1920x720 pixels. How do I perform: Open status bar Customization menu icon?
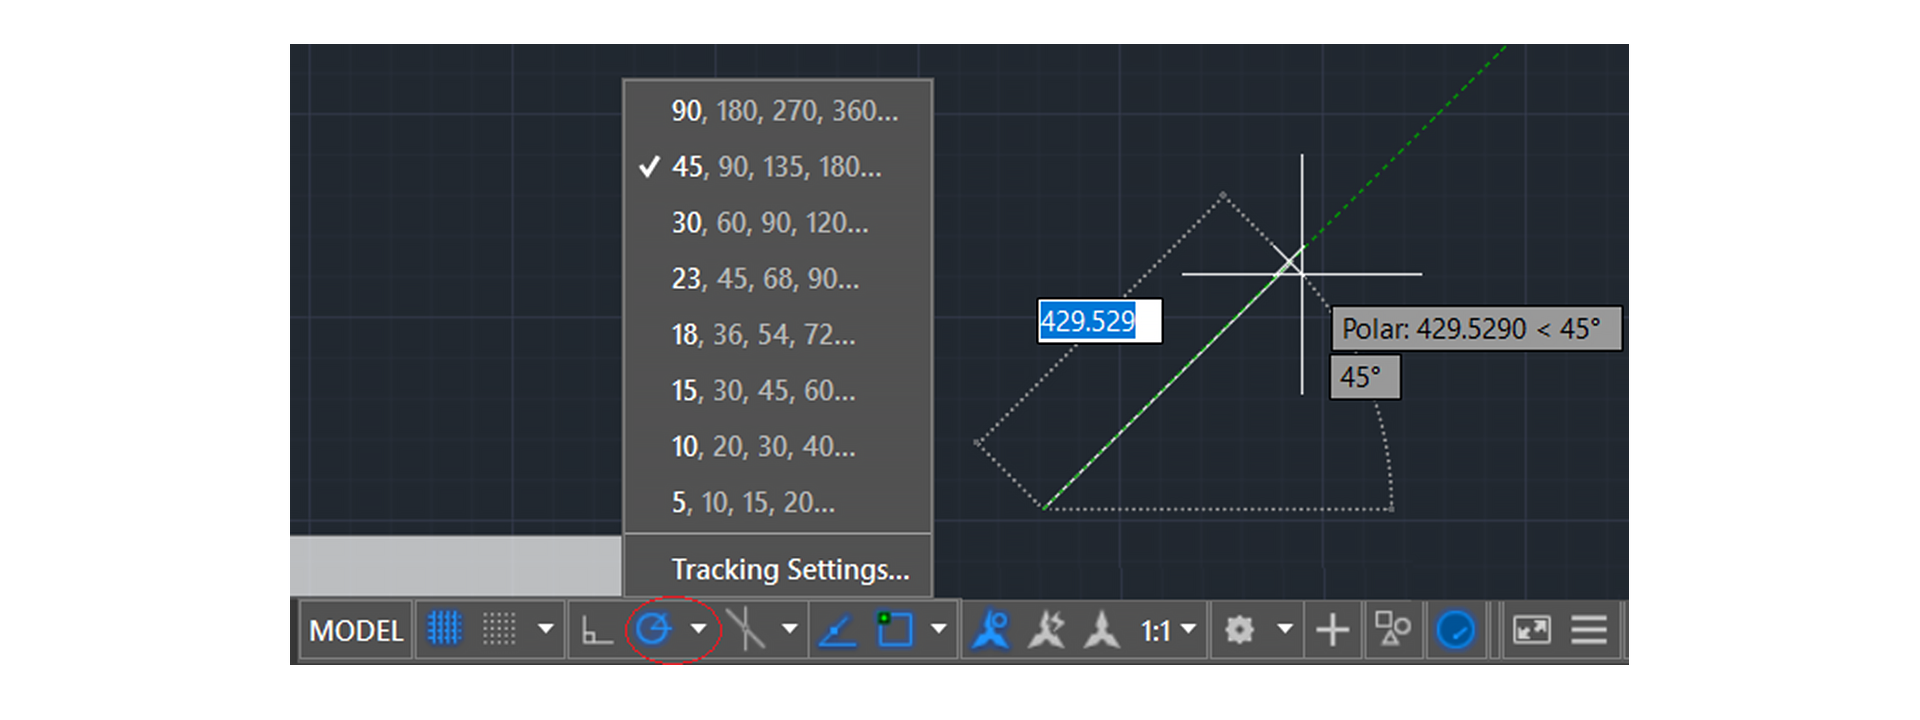click(x=1588, y=630)
